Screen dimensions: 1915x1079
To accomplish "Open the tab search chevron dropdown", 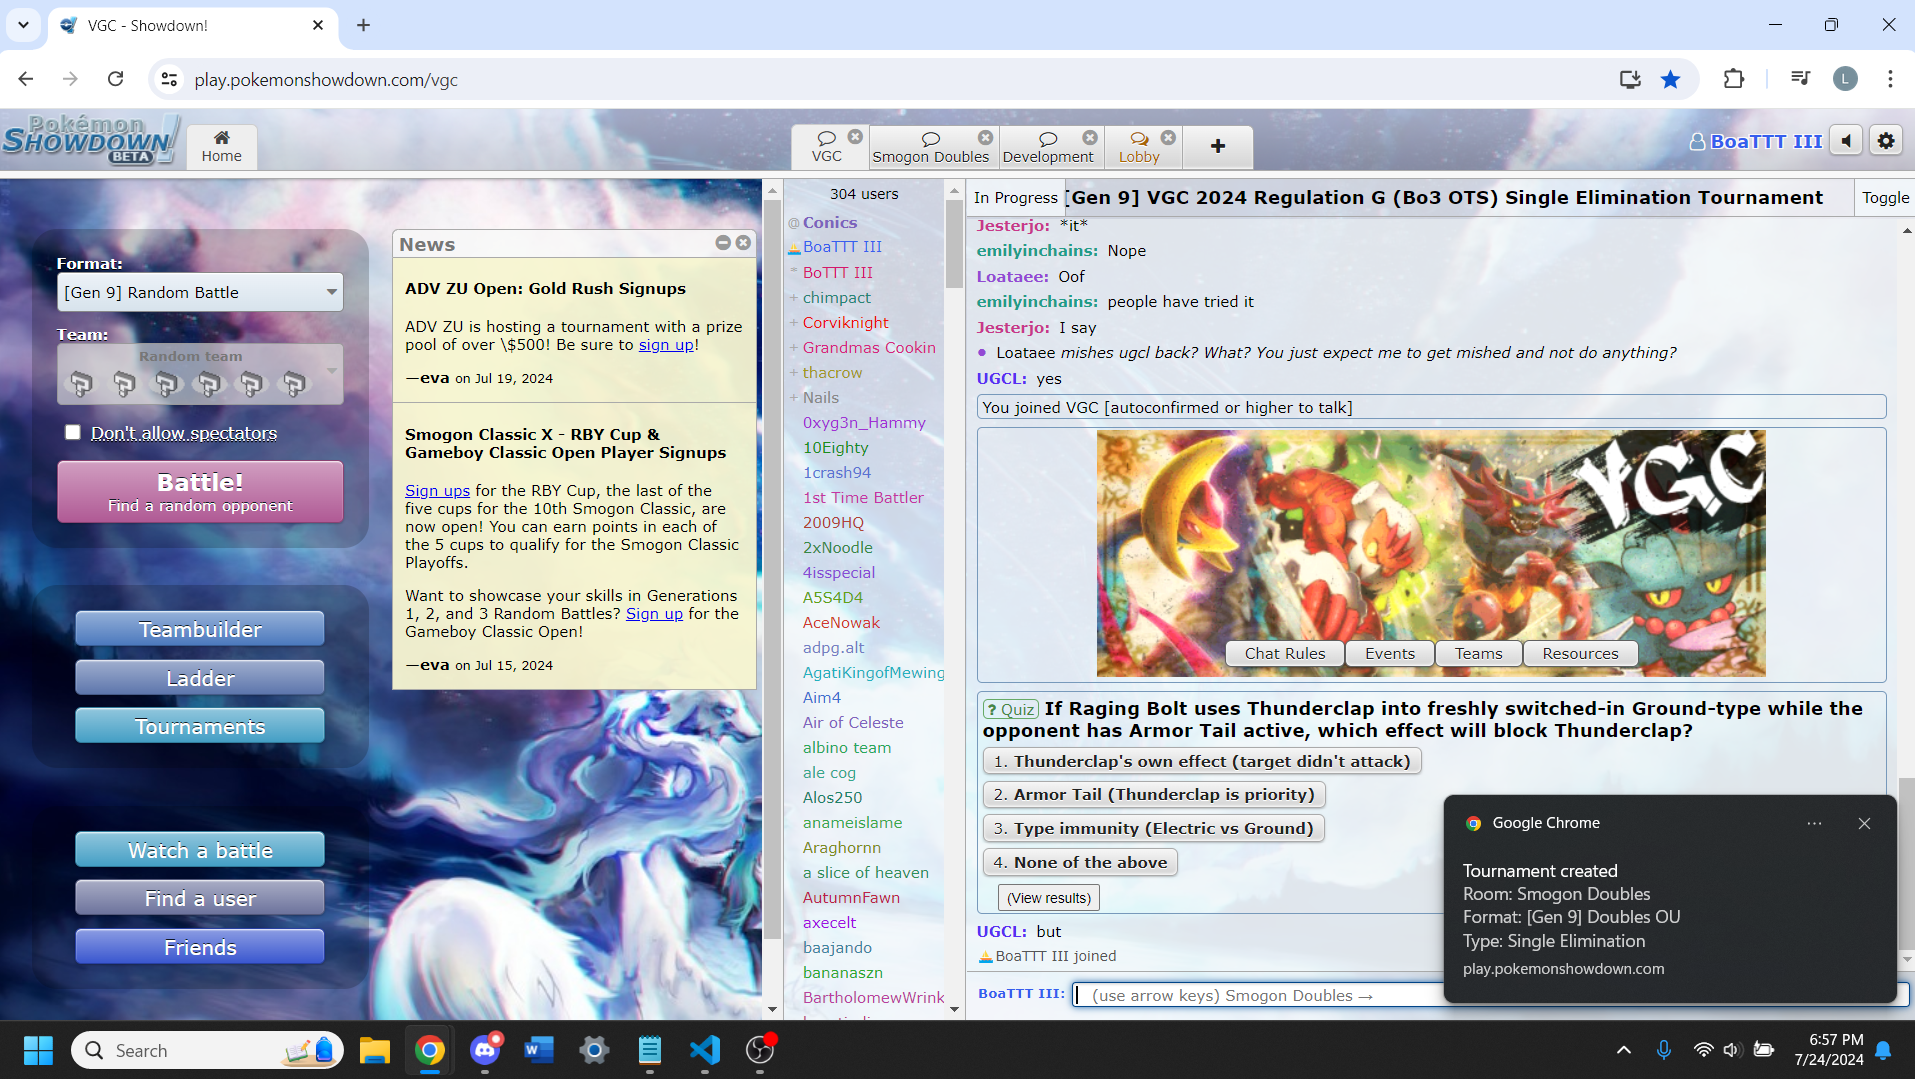I will [x=23, y=25].
